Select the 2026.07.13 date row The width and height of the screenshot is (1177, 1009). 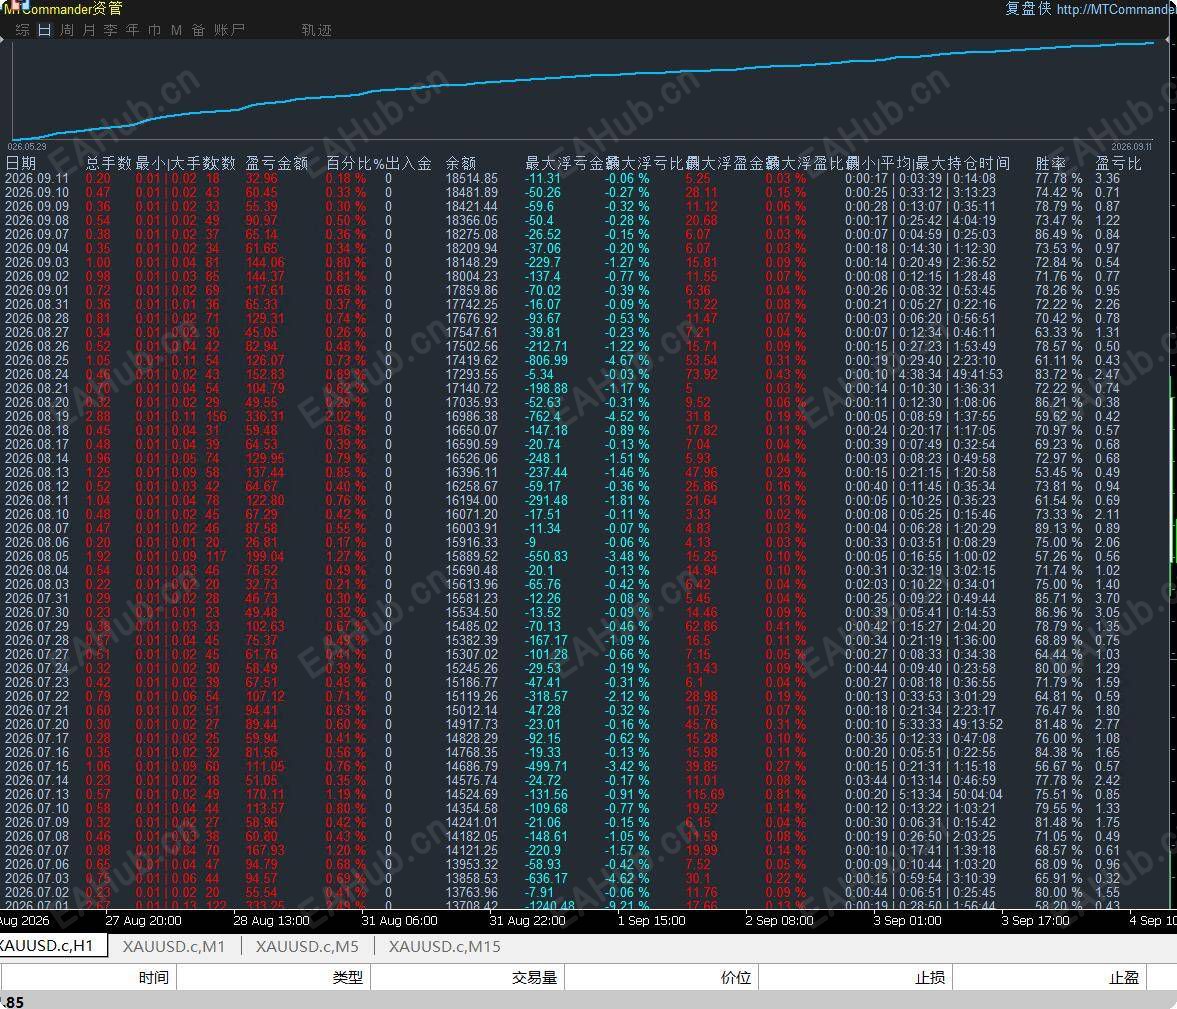click(x=37, y=794)
